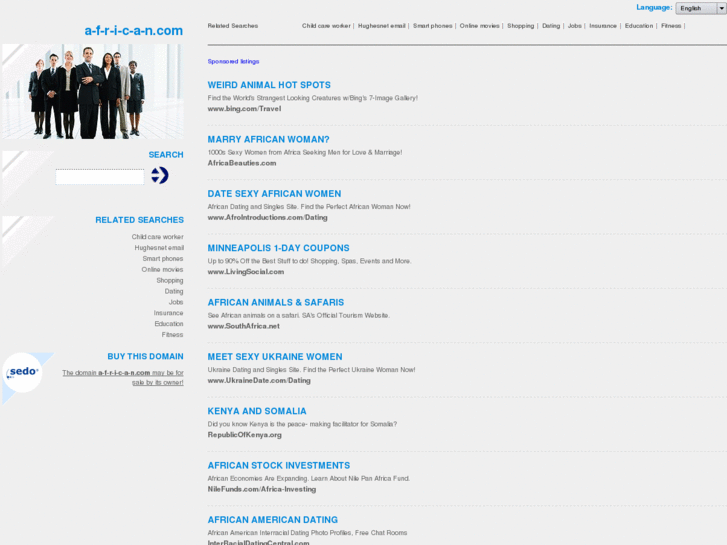Select 'Insurance' in top related bar
727x545 pixels.
(603, 26)
